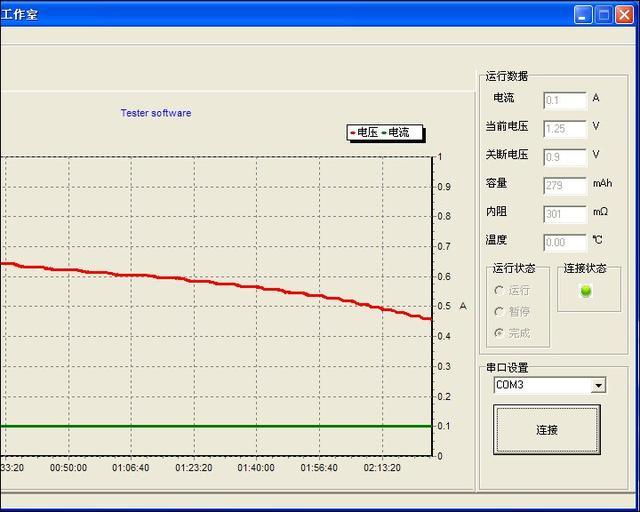
Task: Select the 完成 radio button
Action: tap(499, 332)
